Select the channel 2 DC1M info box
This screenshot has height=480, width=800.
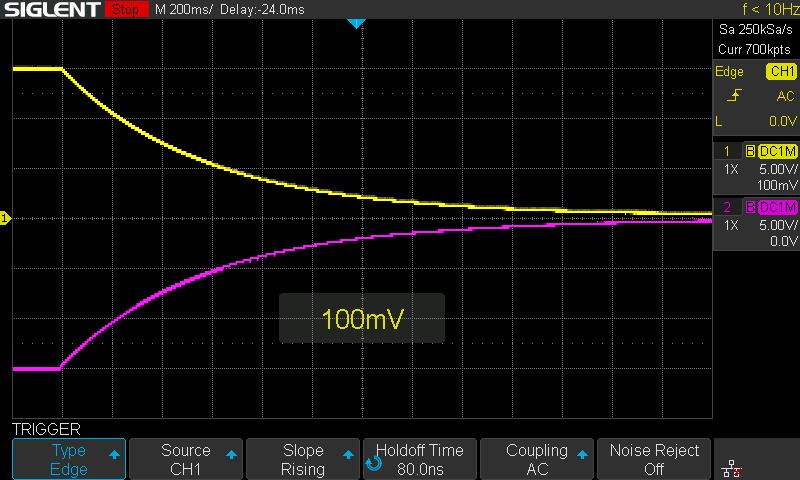pyautogui.click(x=756, y=223)
